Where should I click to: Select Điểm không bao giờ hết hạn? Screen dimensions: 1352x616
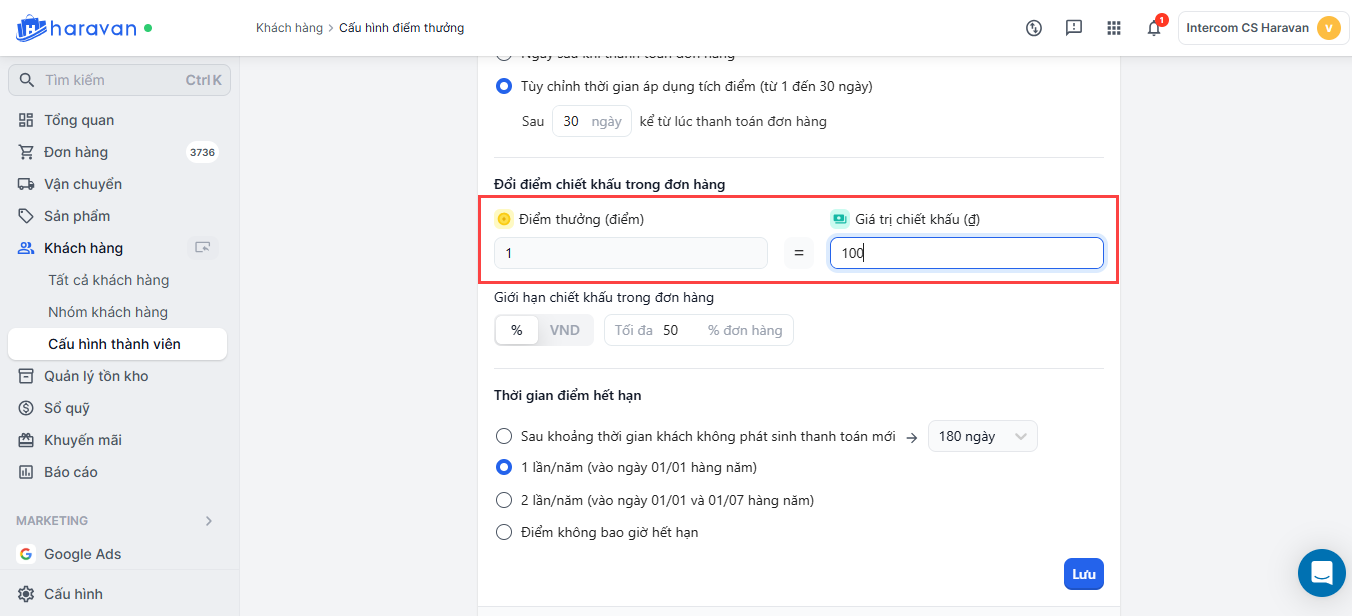(504, 532)
